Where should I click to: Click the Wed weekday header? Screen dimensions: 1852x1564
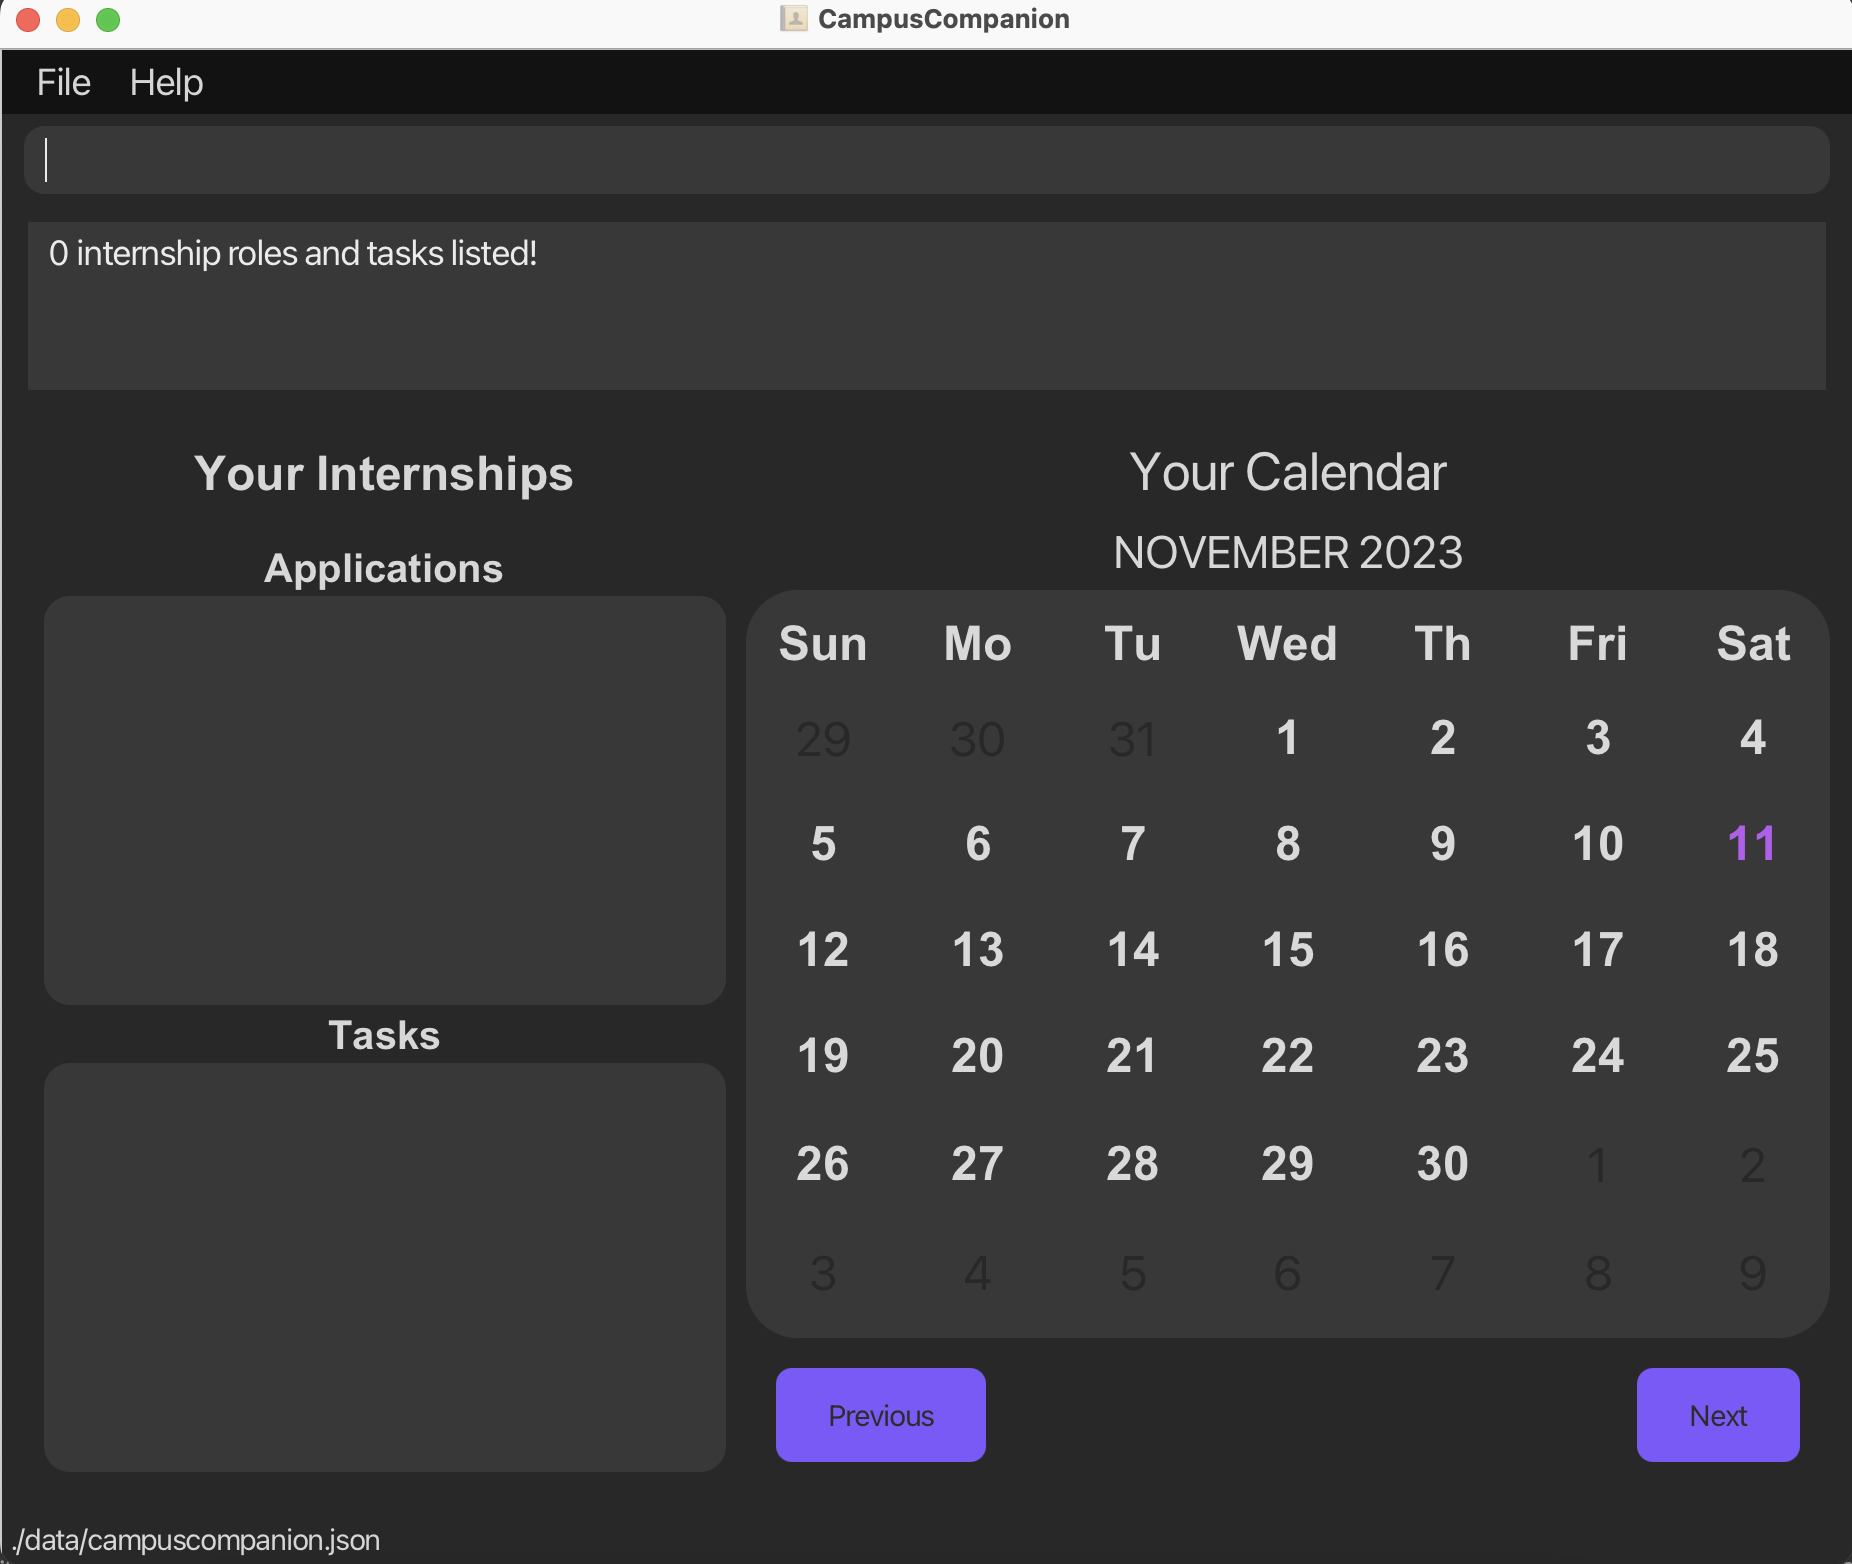click(1287, 644)
